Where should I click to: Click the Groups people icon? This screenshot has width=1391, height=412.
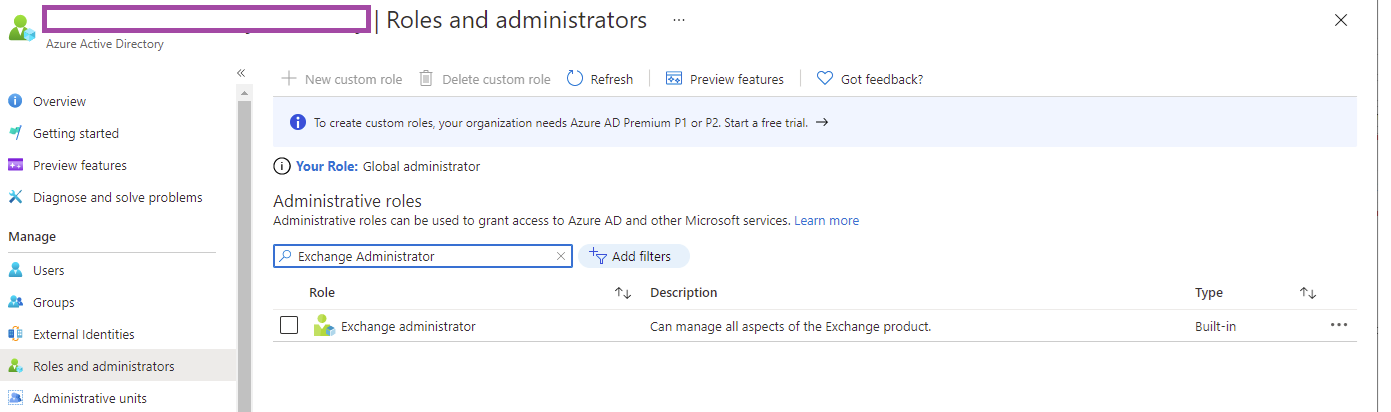coord(15,302)
